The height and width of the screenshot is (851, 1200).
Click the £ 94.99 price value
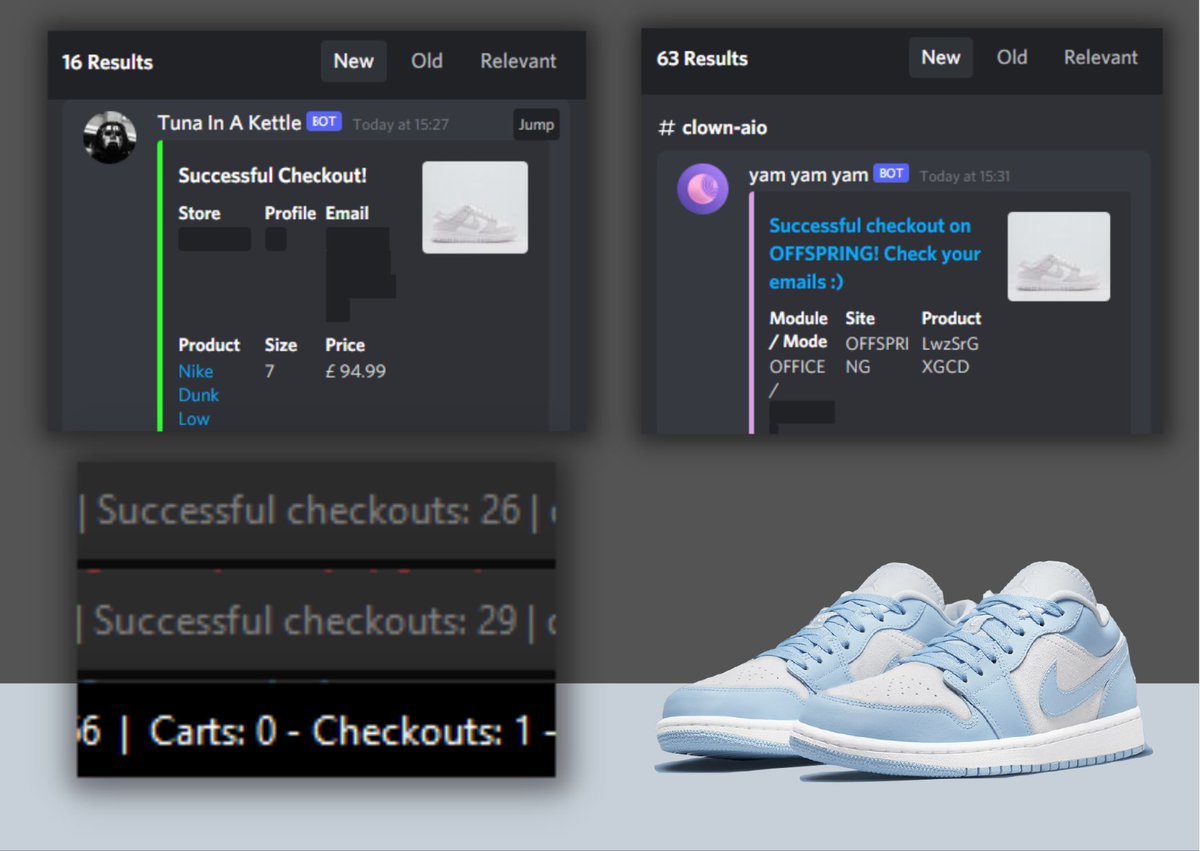pyautogui.click(x=355, y=371)
